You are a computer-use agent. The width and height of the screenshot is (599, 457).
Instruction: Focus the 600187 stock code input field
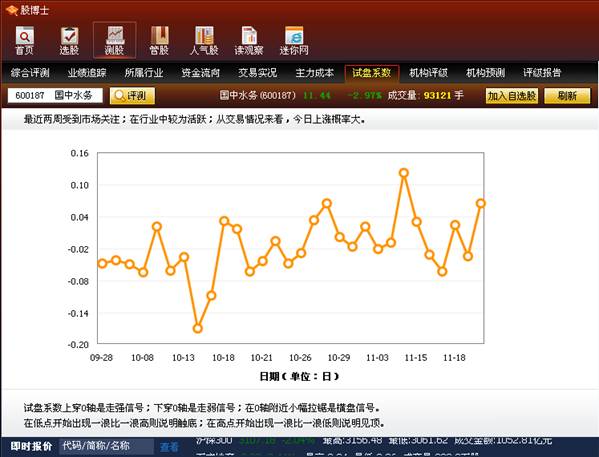(x=55, y=96)
